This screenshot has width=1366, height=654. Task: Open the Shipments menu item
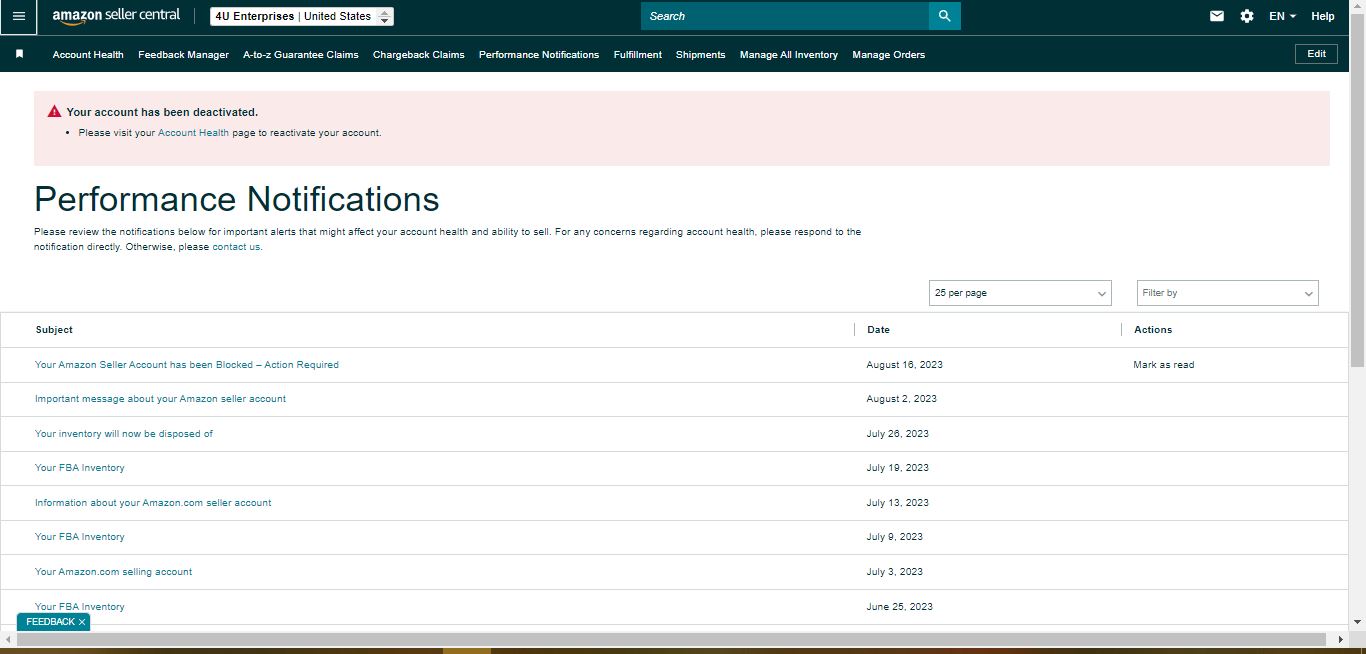click(701, 54)
